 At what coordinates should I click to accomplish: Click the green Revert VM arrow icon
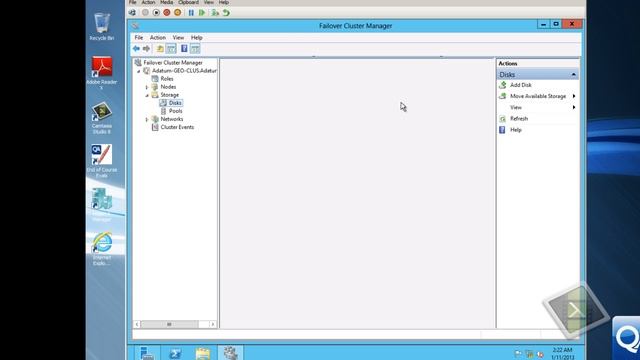pyautogui.click(x=226, y=13)
